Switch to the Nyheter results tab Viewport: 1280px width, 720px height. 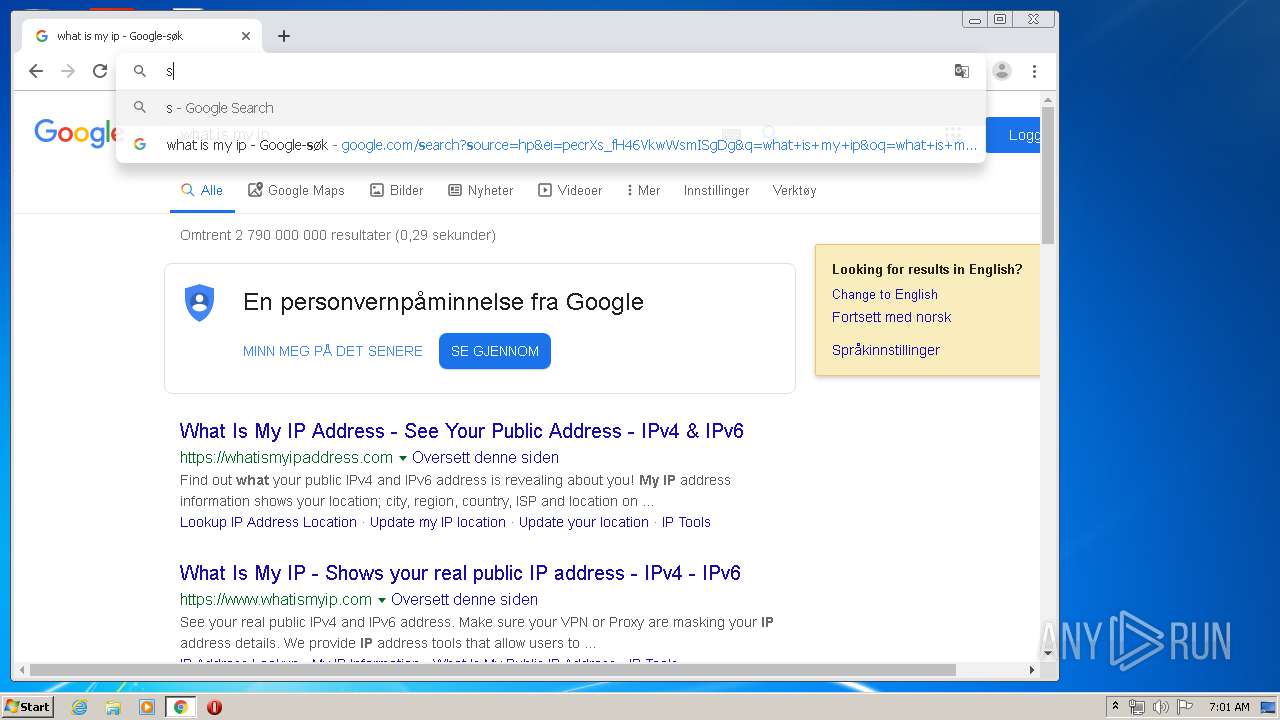pos(481,190)
